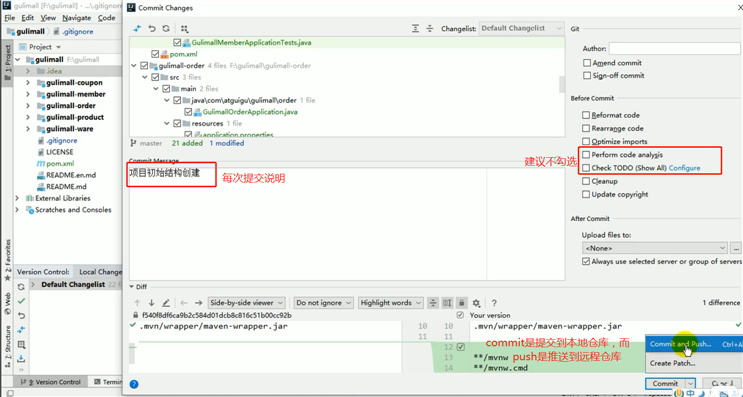This screenshot has width=743, height=397.
Task: Click Refresh icon in Version Control panel
Action: click(x=21, y=287)
